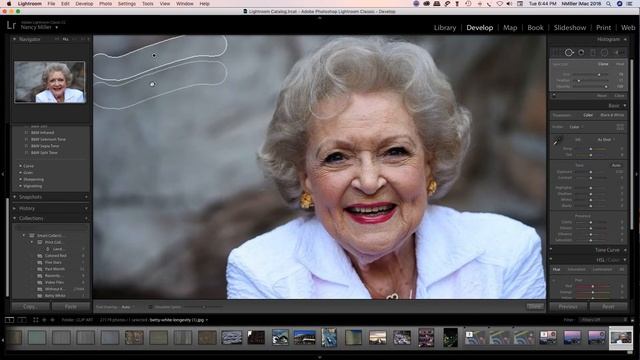640x360 pixels.
Task: Click the Copy settings button
Action: pos(31,307)
